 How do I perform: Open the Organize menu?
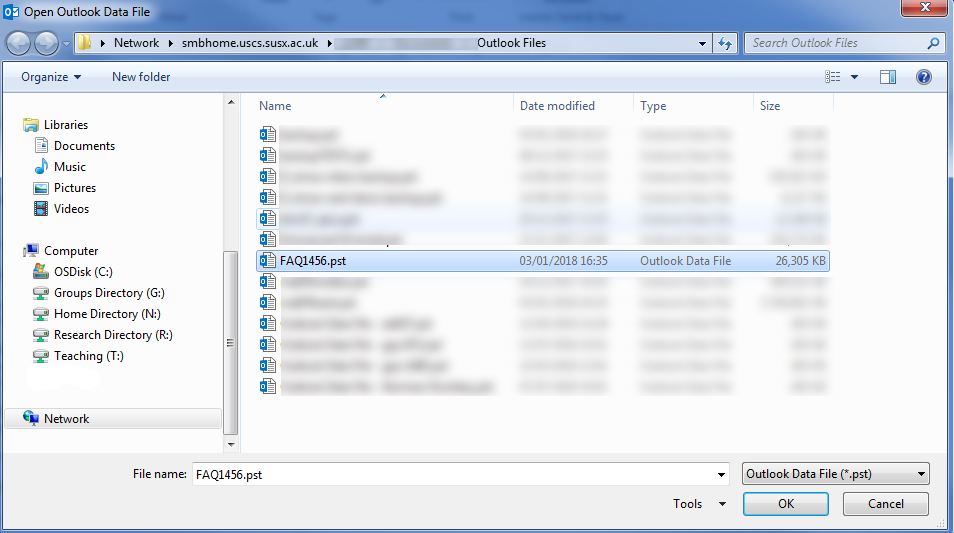coord(50,77)
